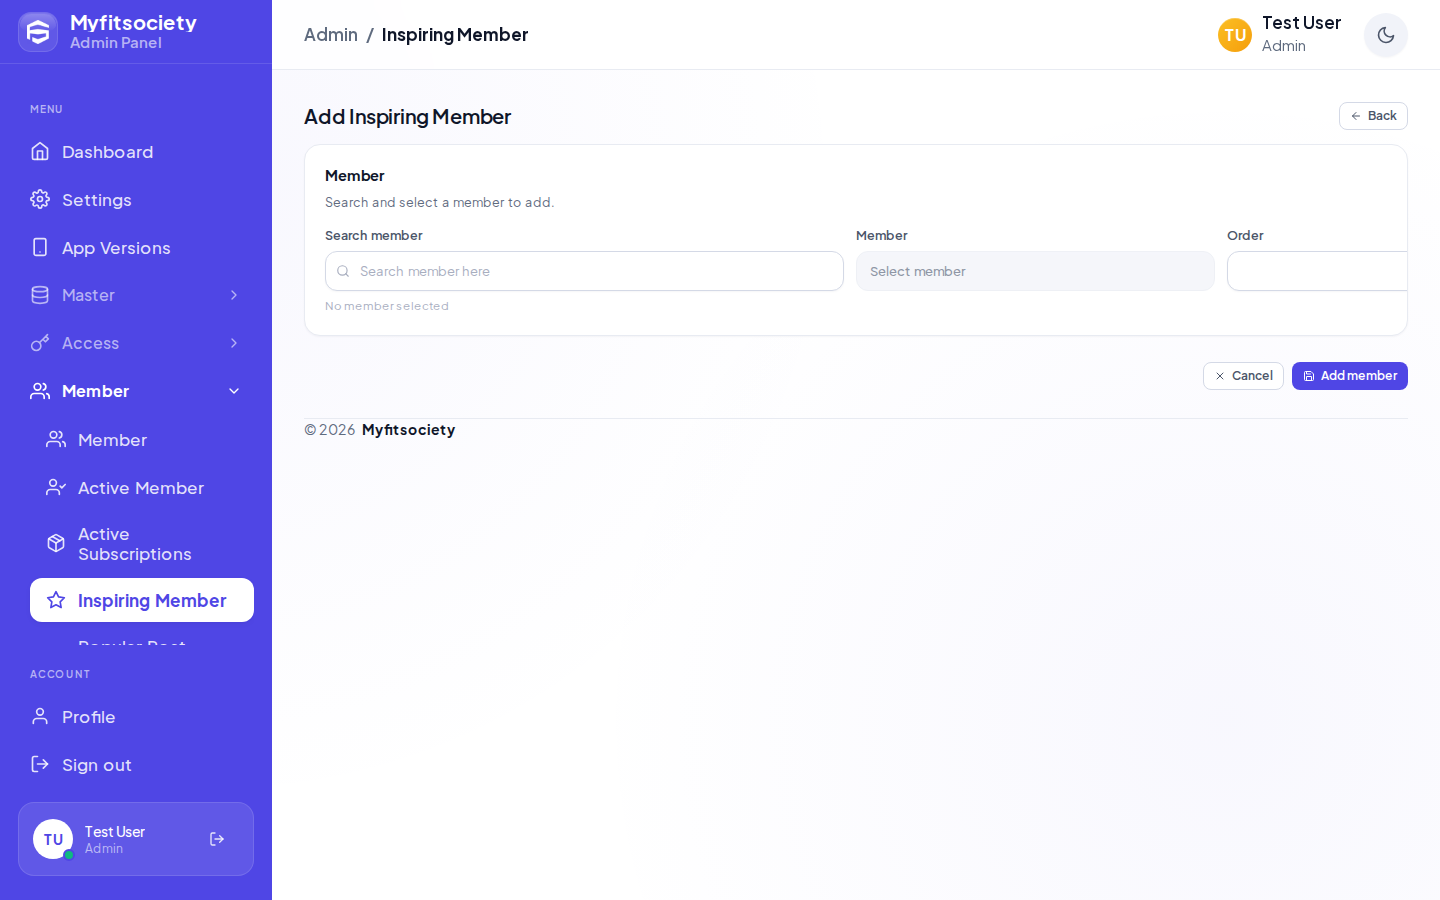Select the Inspiring Member menu item

coord(142,600)
